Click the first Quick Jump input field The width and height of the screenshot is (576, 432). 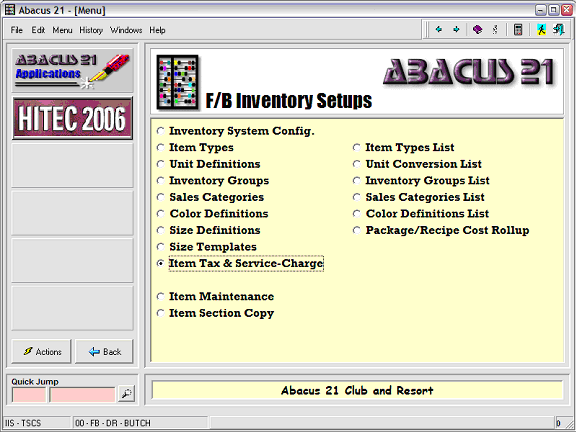[29, 395]
